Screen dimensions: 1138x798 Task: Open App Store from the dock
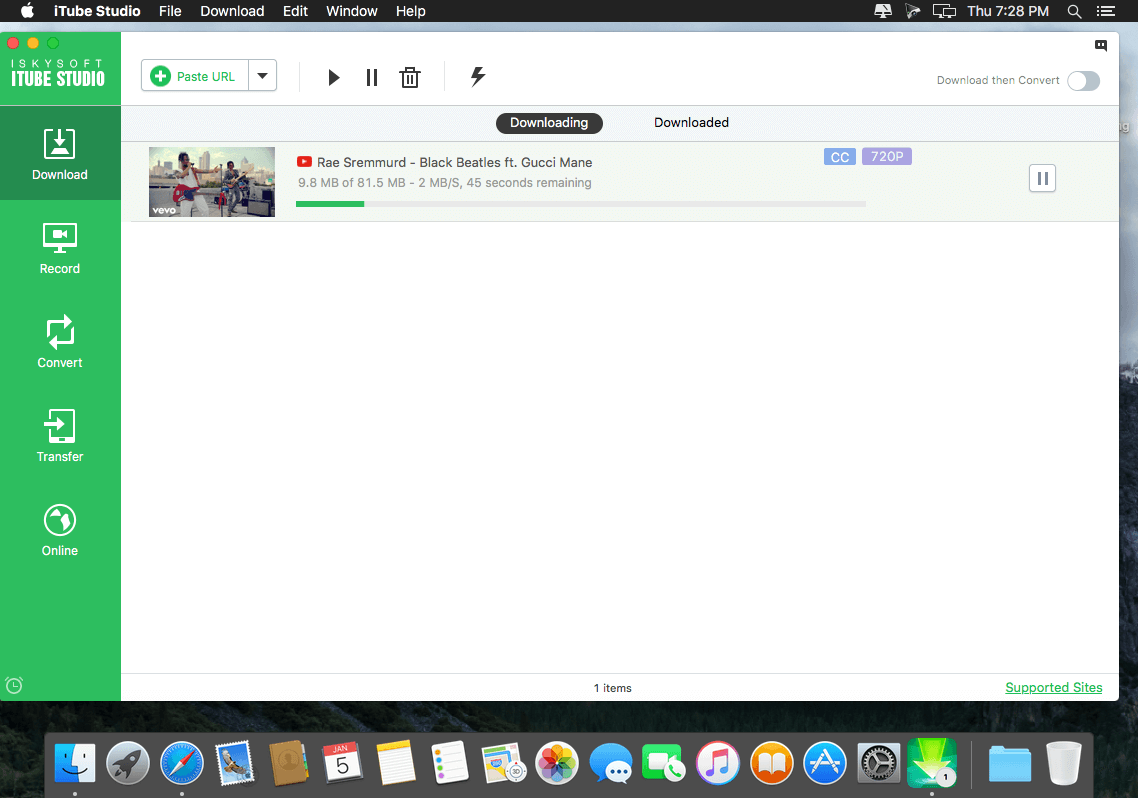point(824,763)
